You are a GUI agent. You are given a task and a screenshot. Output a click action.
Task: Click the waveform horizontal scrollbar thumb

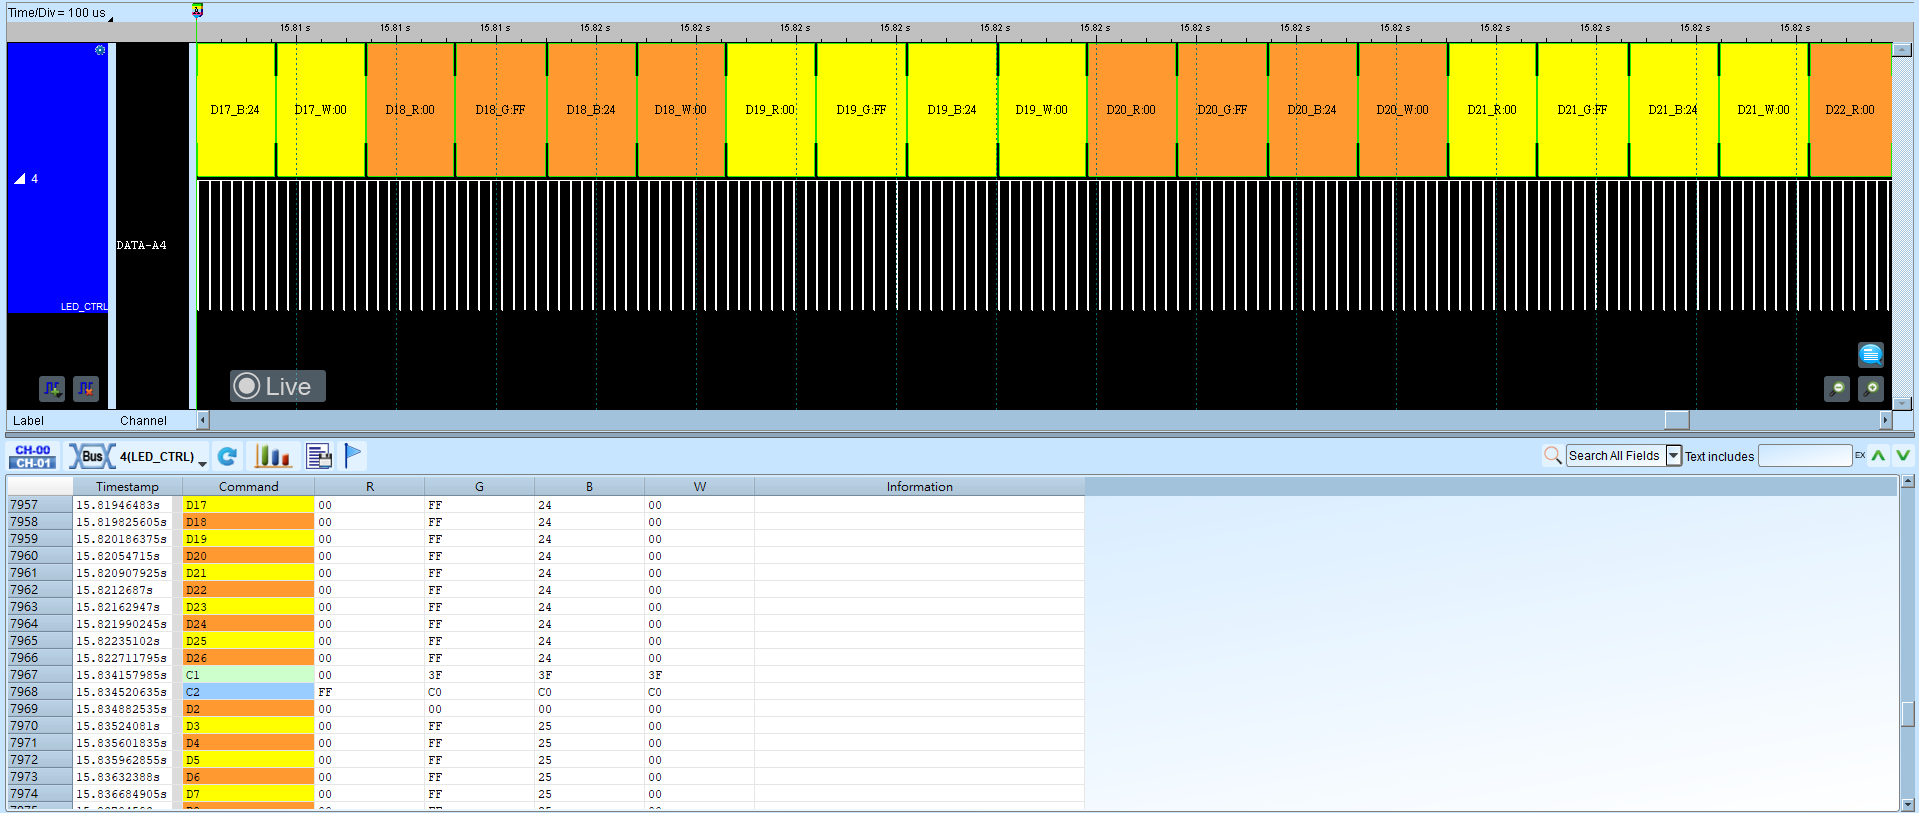(x=1677, y=421)
